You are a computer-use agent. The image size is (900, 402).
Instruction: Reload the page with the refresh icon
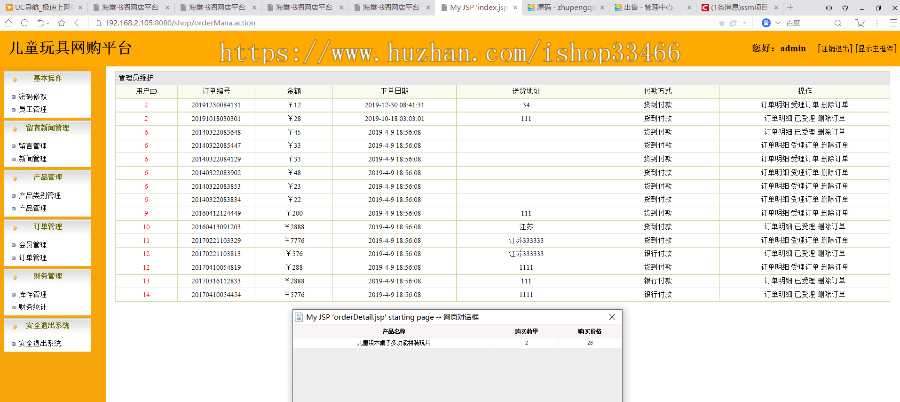(24, 22)
